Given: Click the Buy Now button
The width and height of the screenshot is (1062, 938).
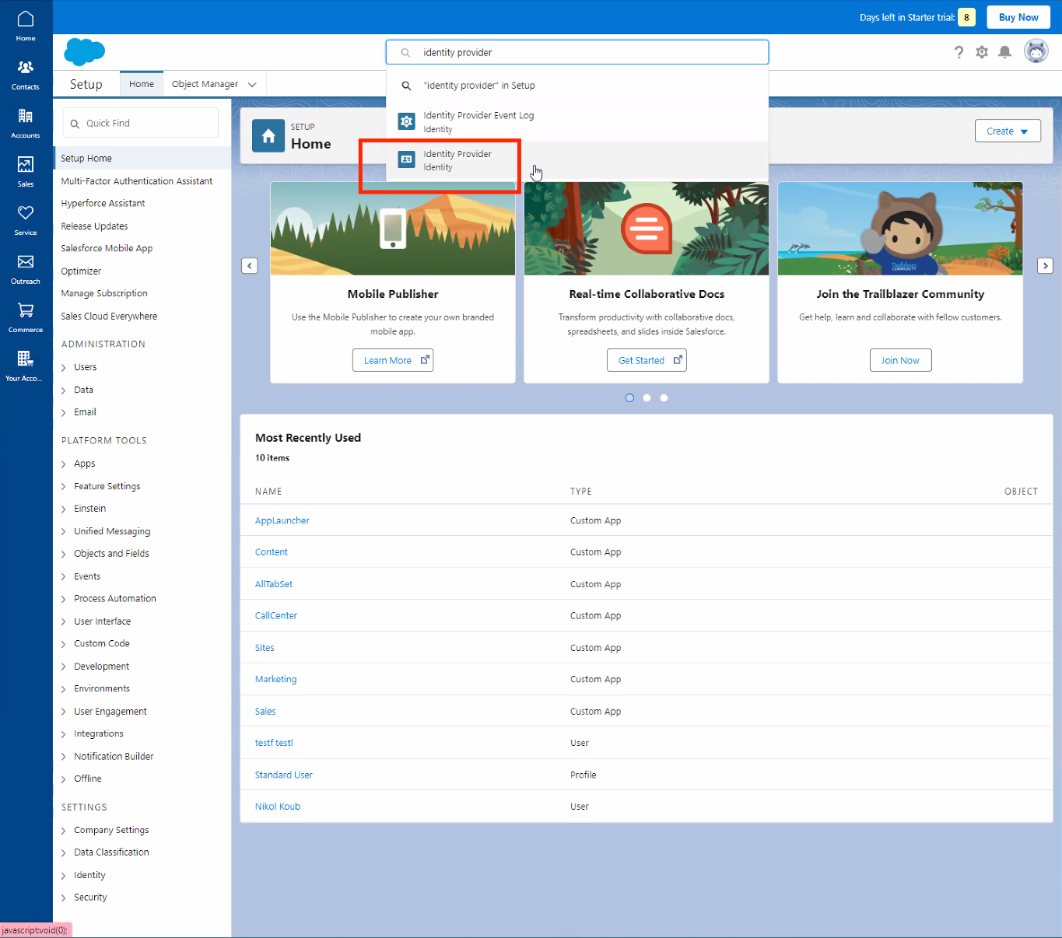Looking at the screenshot, I should tap(1018, 17).
